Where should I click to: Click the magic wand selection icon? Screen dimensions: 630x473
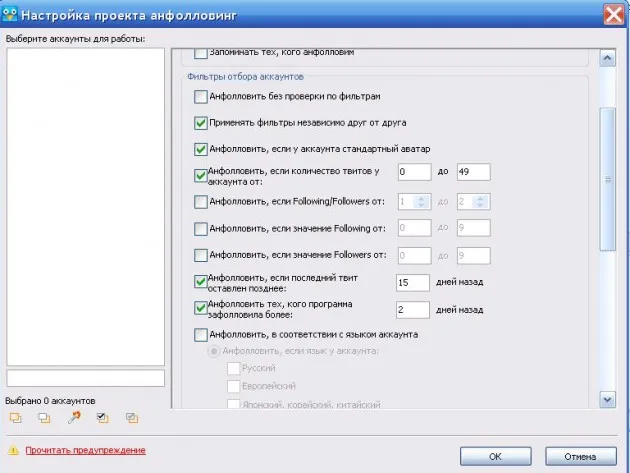(x=74, y=418)
